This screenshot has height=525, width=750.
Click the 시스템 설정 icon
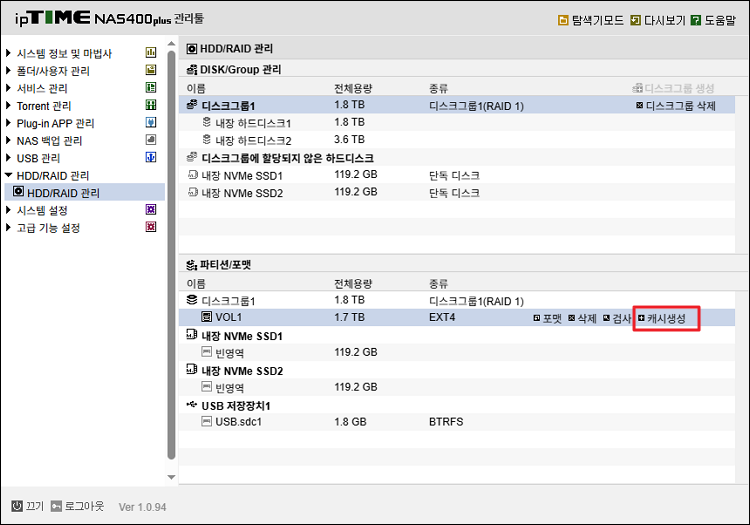(151, 210)
